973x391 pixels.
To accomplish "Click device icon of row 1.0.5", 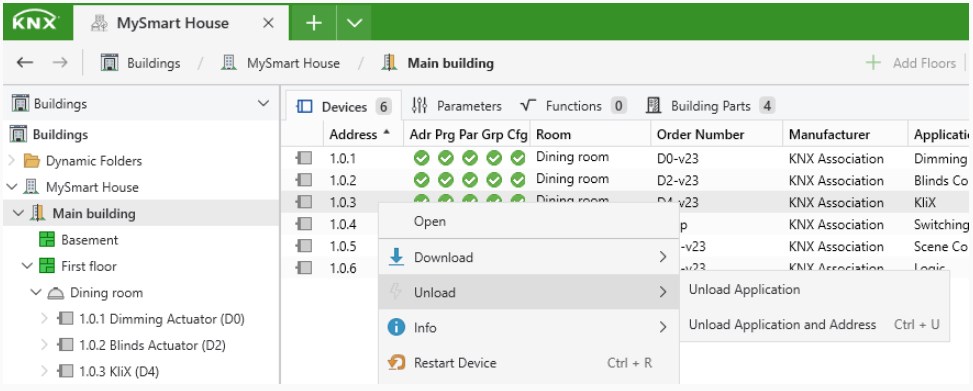I will pos(303,246).
